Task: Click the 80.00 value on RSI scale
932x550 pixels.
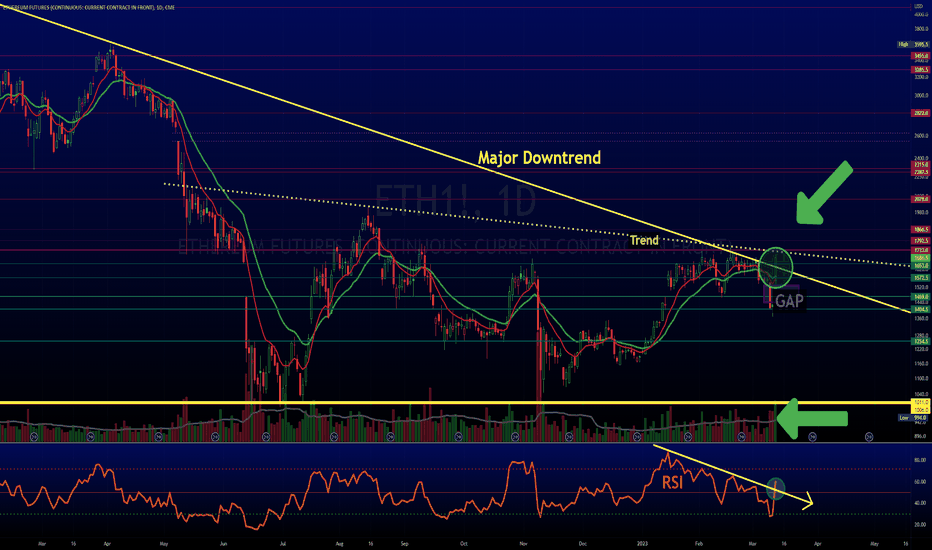Action: click(920, 460)
